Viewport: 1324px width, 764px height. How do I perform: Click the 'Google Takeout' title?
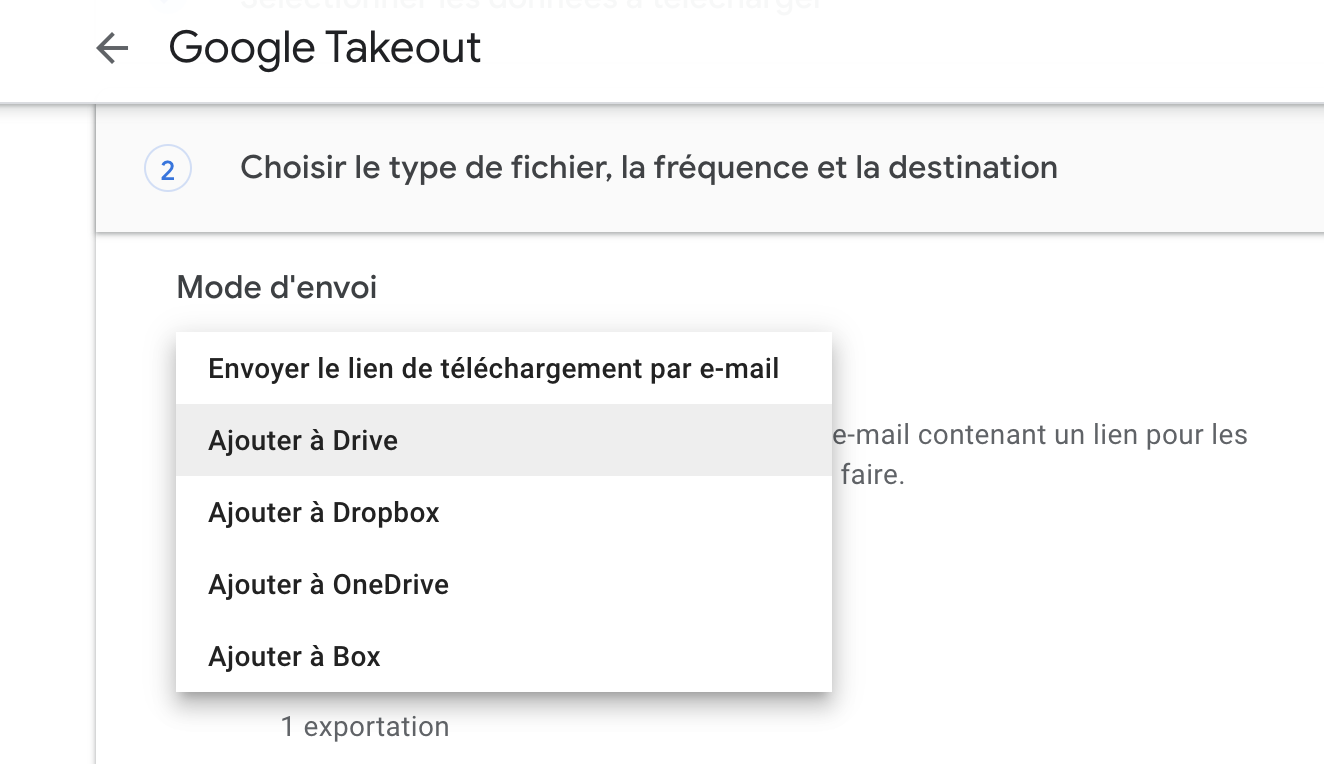[324, 47]
